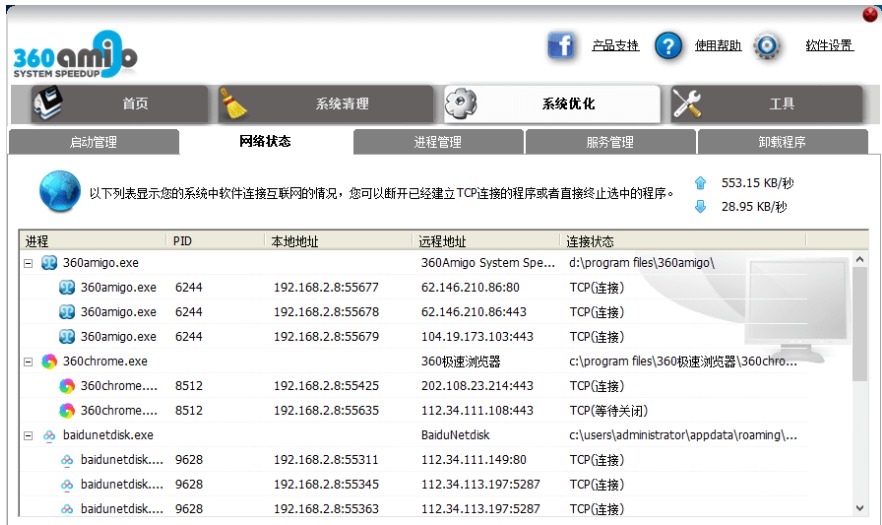Switch to 进程管理 sub-tab
Image resolution: width=882 pixels, height=525 pixels.
(438, 142)
